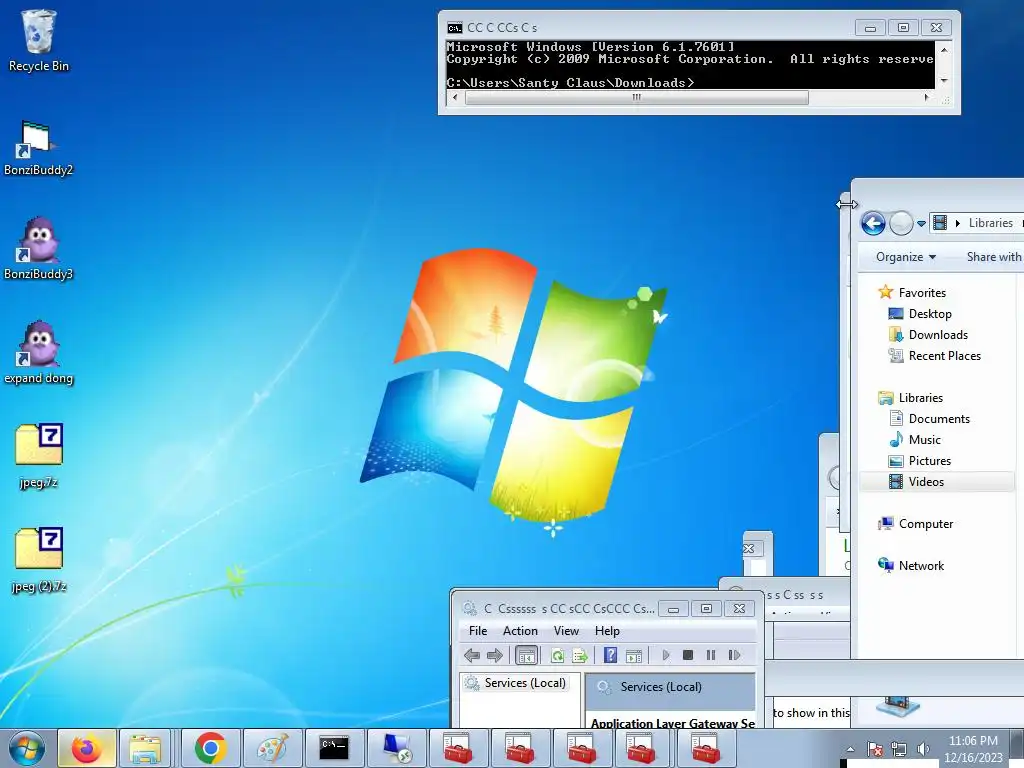Select the jpeg.7z archive on desktop
Viewport: 1024px width, 768px height.
coord(38,456)
